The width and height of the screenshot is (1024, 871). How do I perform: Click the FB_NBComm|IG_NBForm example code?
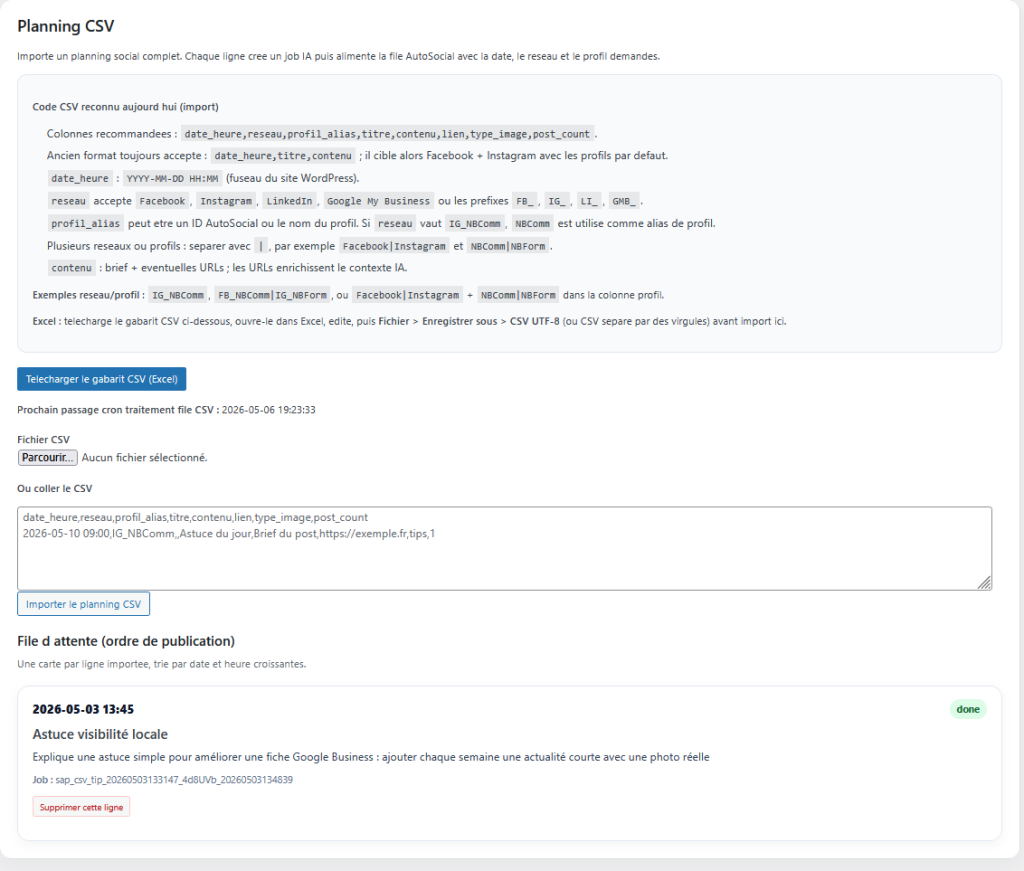272,295
